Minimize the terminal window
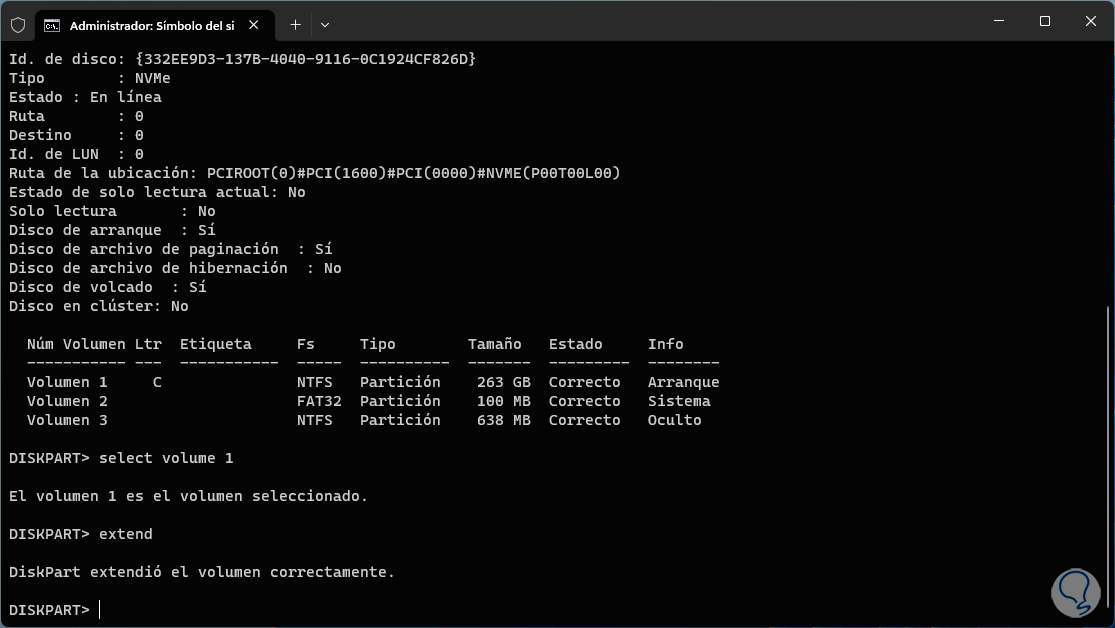1115x628 pixels. [x=997, y=21]
